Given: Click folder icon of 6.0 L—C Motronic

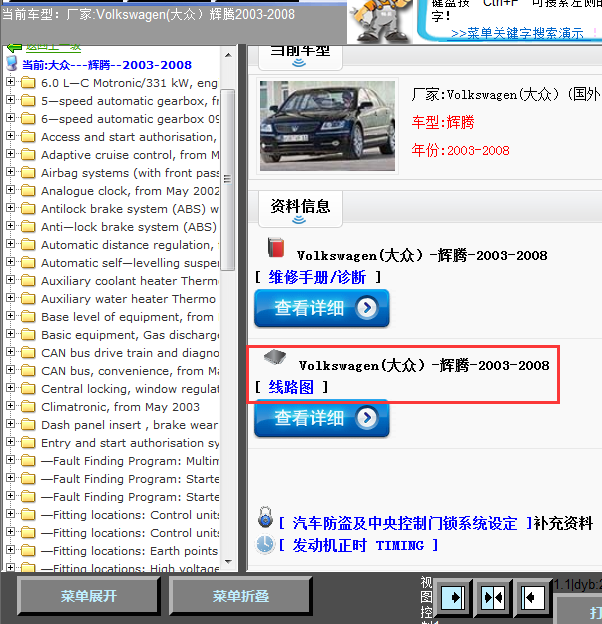Looking at the screenshot, I should (28, 83).
